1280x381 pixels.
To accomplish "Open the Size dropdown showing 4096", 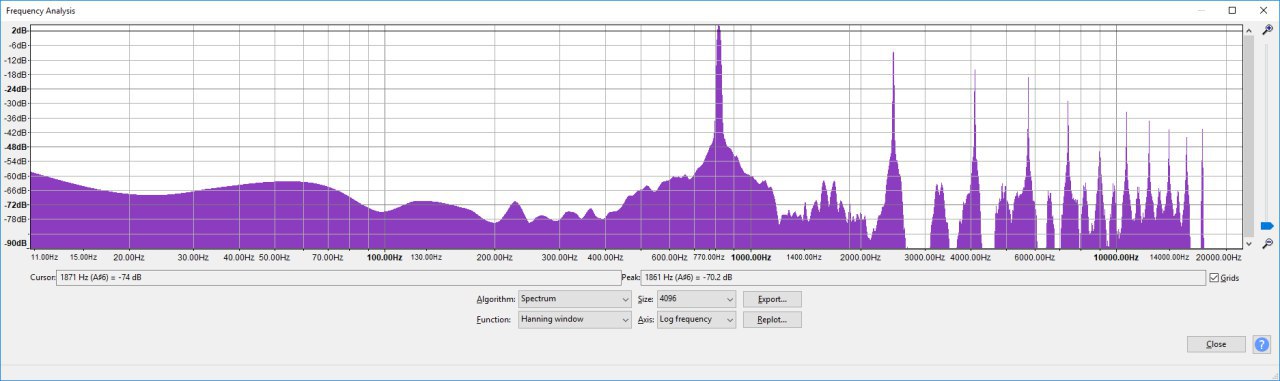I will [696, 299].
